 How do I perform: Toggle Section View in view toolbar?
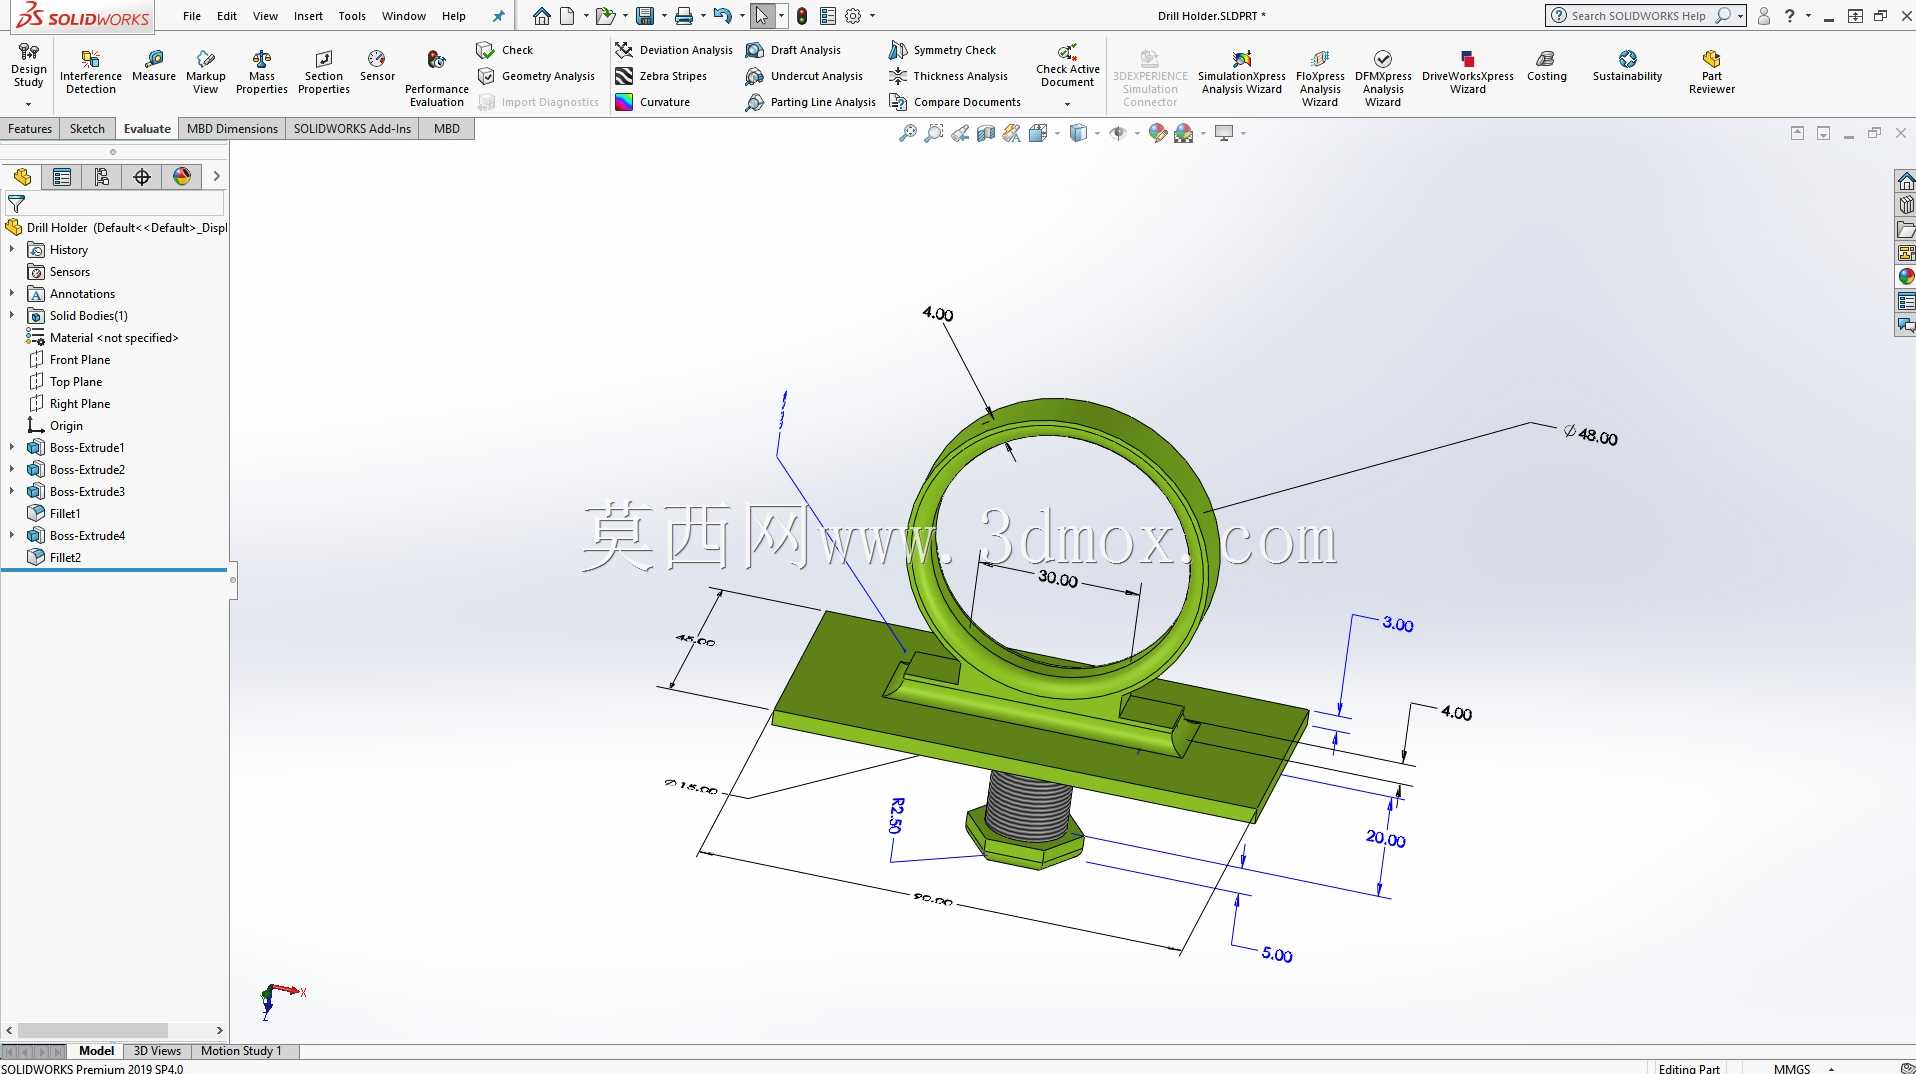(985, 133)
